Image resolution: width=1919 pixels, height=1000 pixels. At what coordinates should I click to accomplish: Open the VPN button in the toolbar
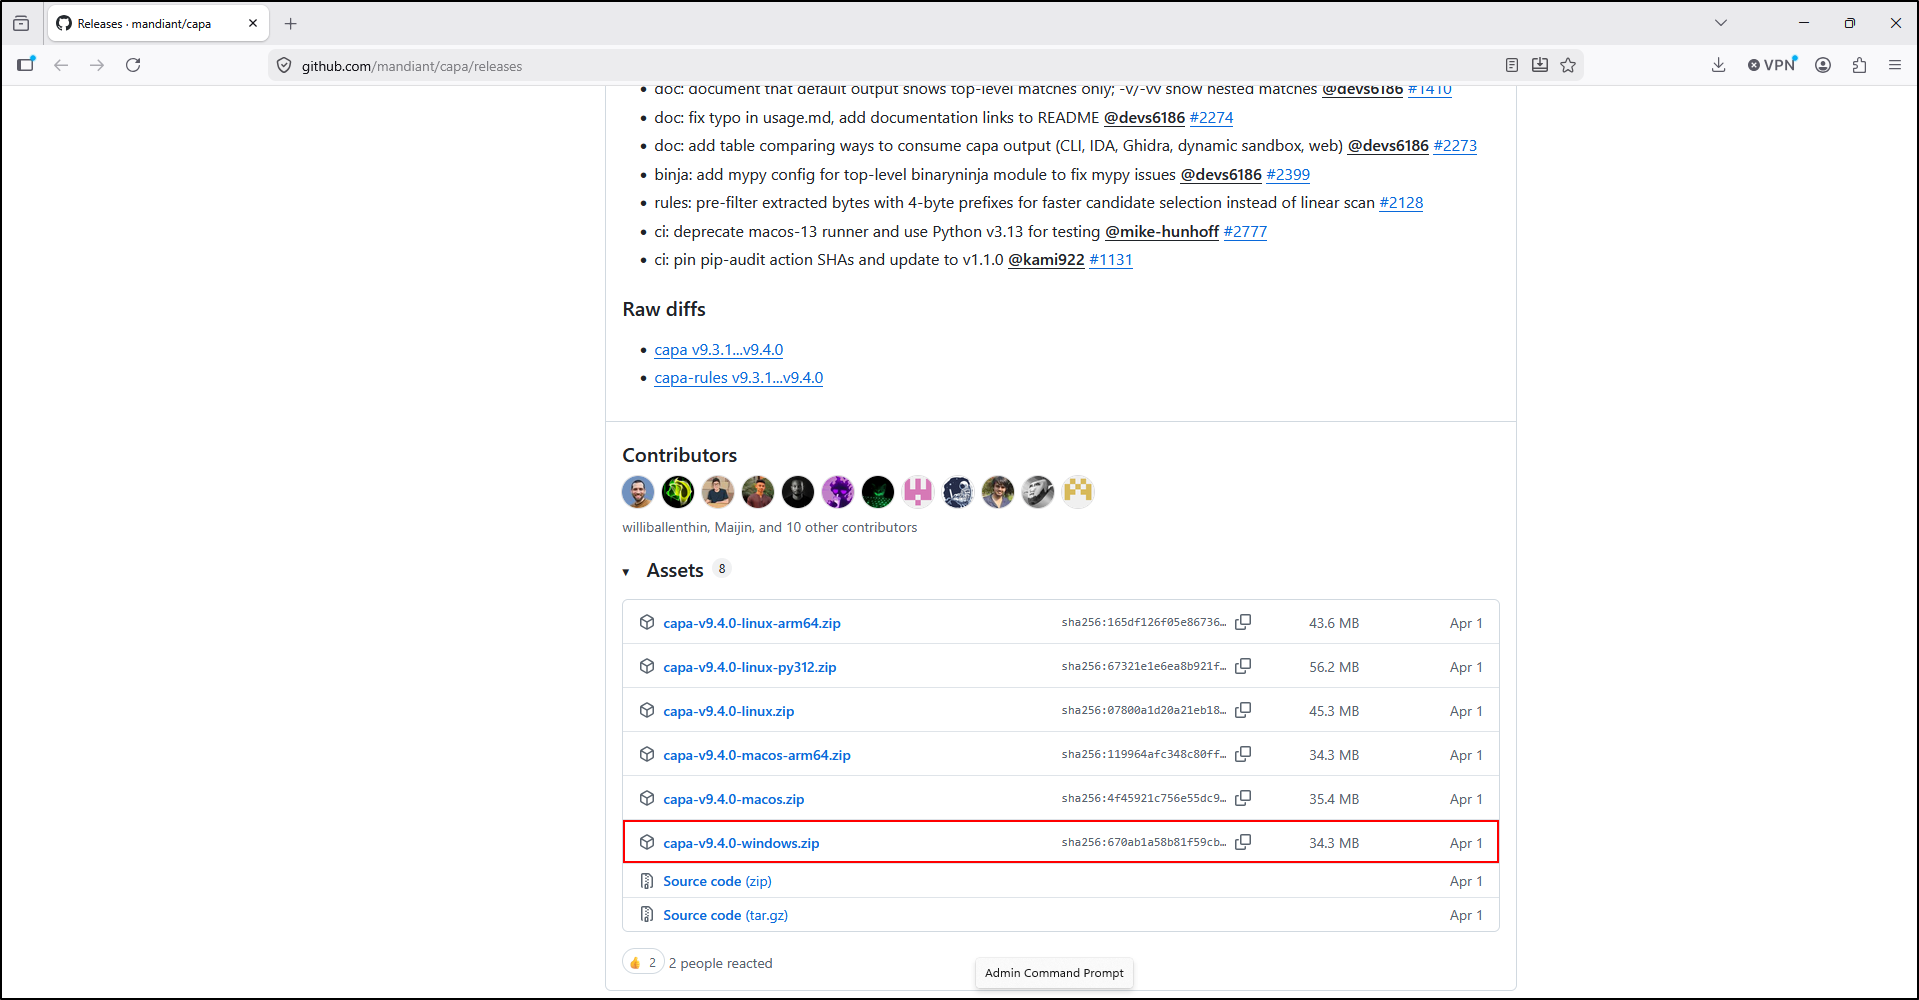[x=1772, y=65]
